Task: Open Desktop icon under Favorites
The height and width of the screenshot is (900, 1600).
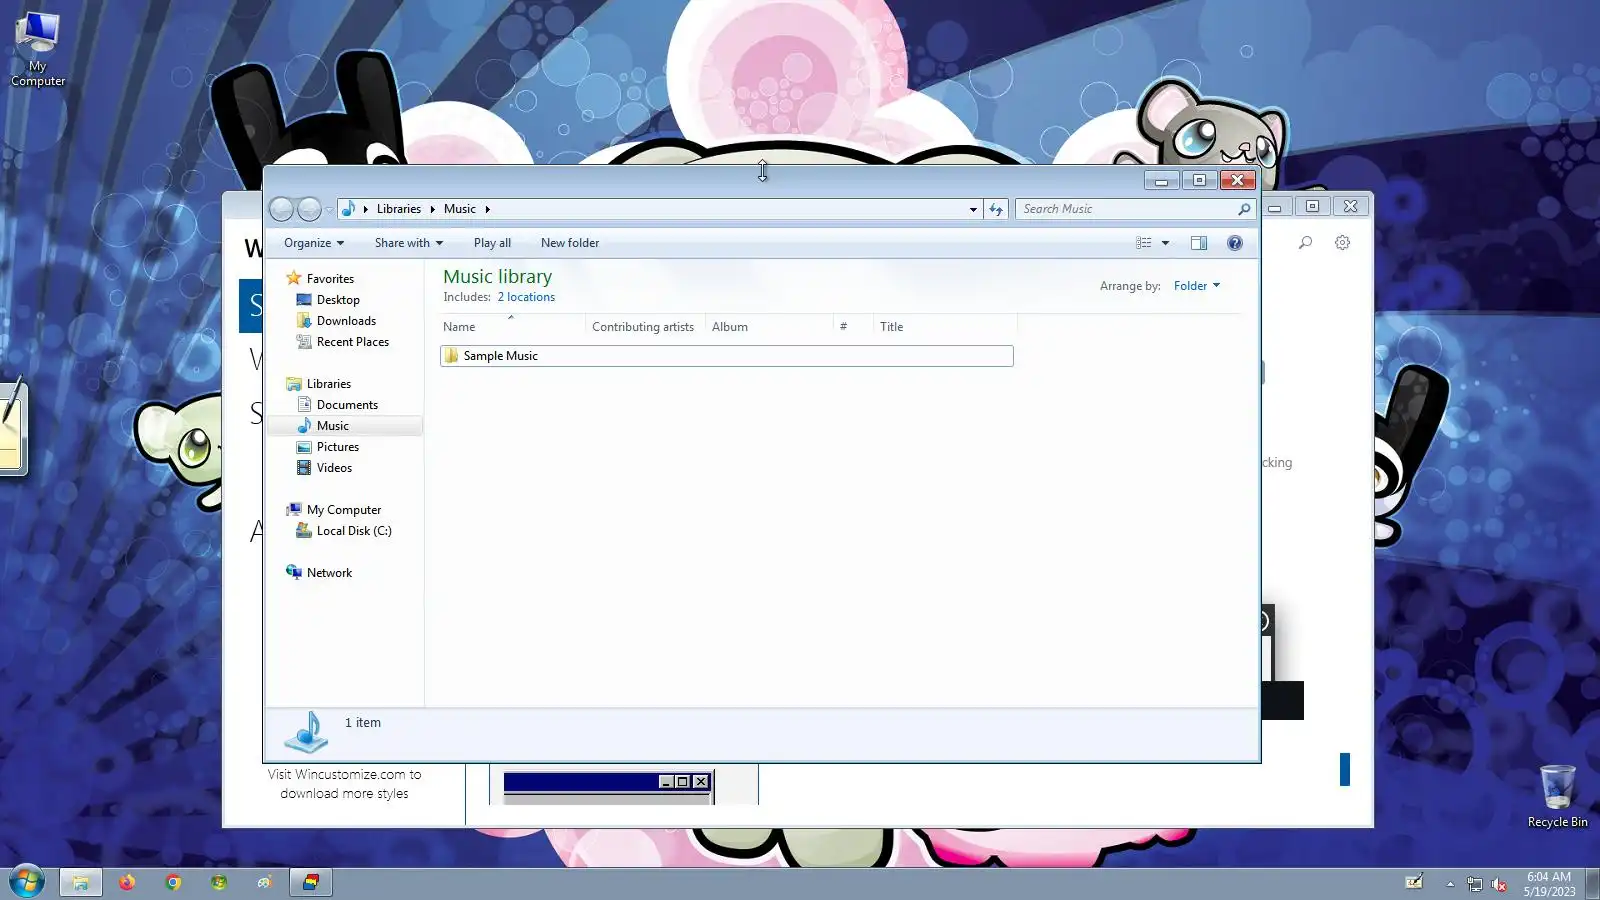Action: 304,300
